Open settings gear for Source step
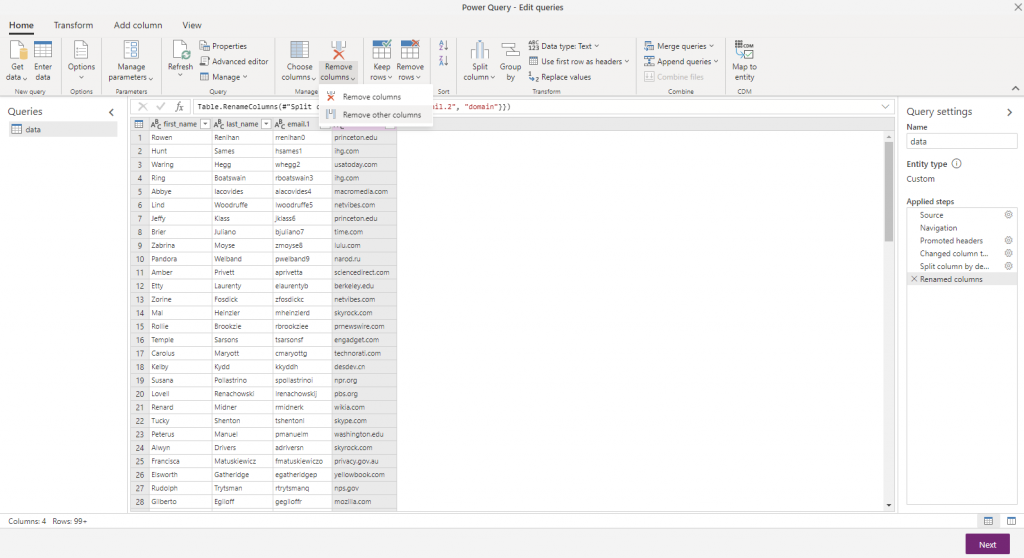 (1008, 214)
